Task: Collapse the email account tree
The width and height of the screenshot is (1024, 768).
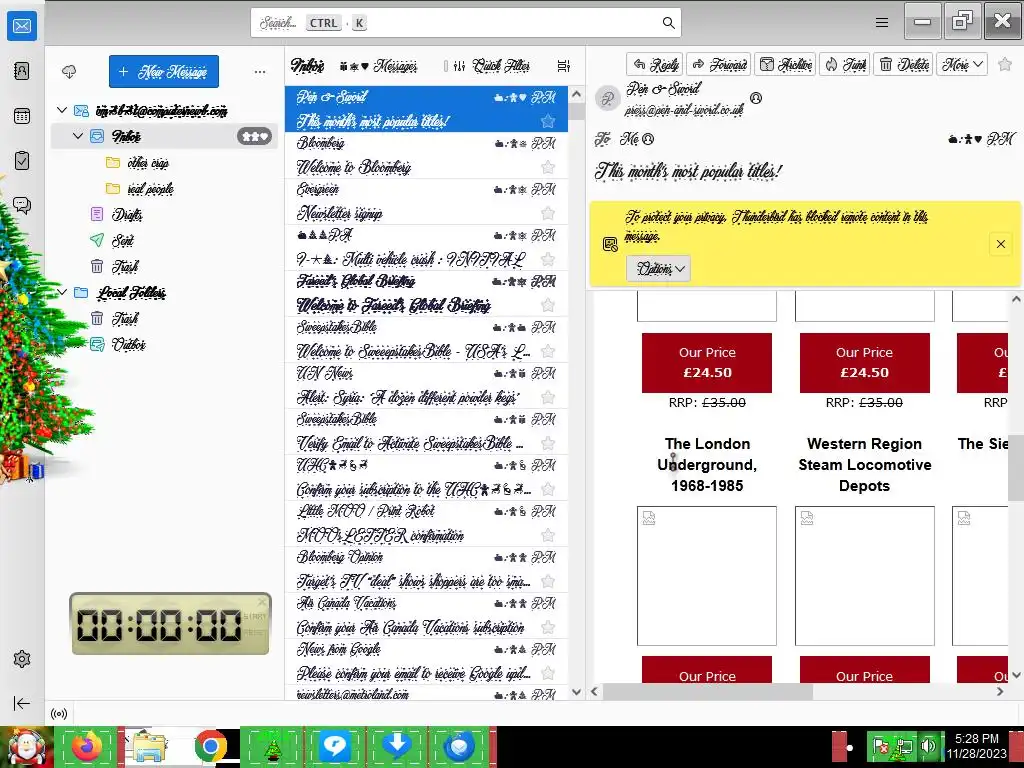Action: (x=62, y=110)
